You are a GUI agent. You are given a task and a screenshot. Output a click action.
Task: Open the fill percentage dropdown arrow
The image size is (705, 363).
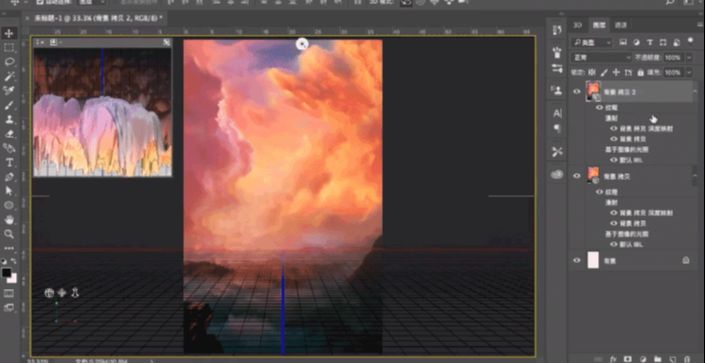[689, 72]
